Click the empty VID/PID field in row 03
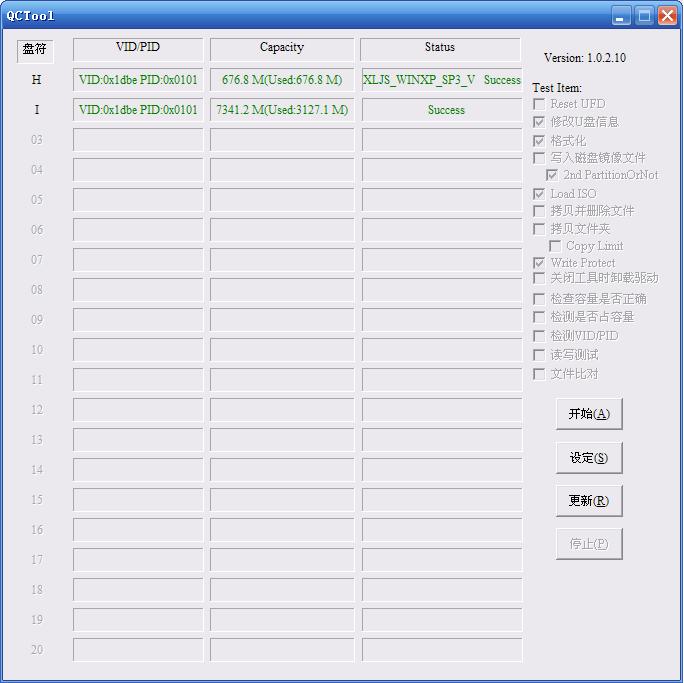Image resolution: width=684 pixels, height=683 pixels. pos(138,140)
